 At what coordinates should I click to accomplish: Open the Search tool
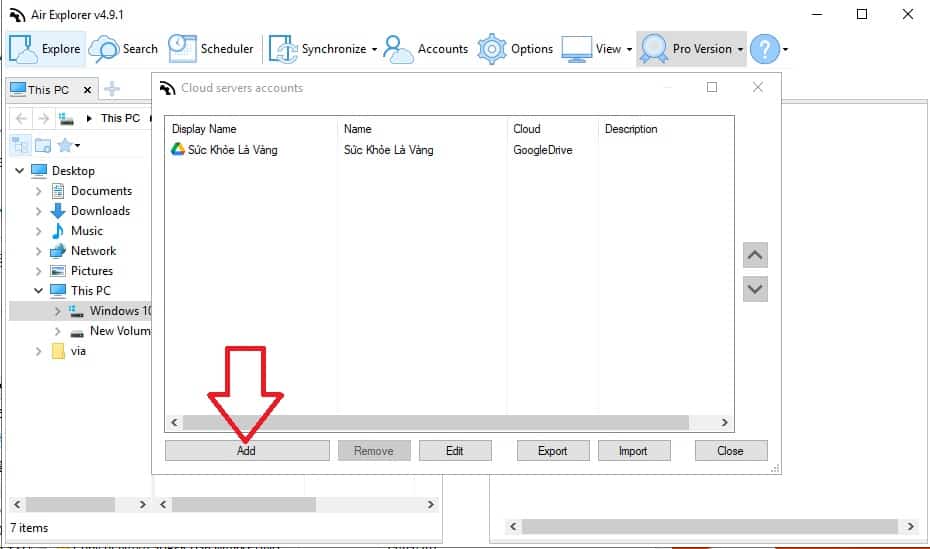pos(123,49)
